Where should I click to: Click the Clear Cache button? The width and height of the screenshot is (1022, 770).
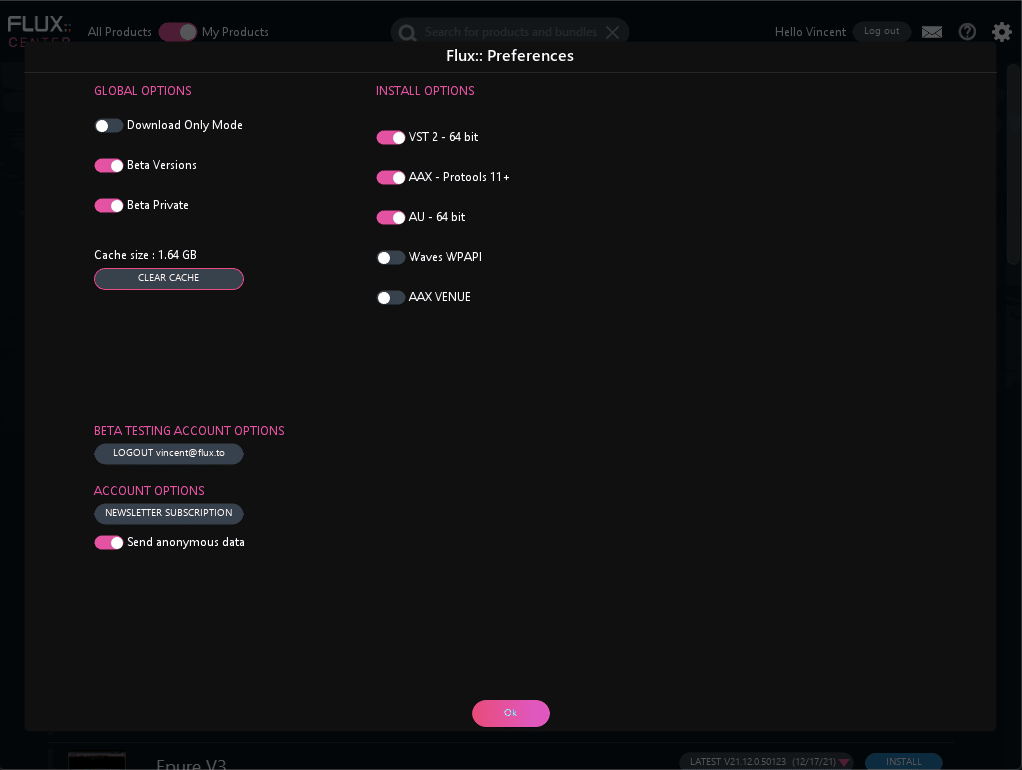(x=169, y=279)
